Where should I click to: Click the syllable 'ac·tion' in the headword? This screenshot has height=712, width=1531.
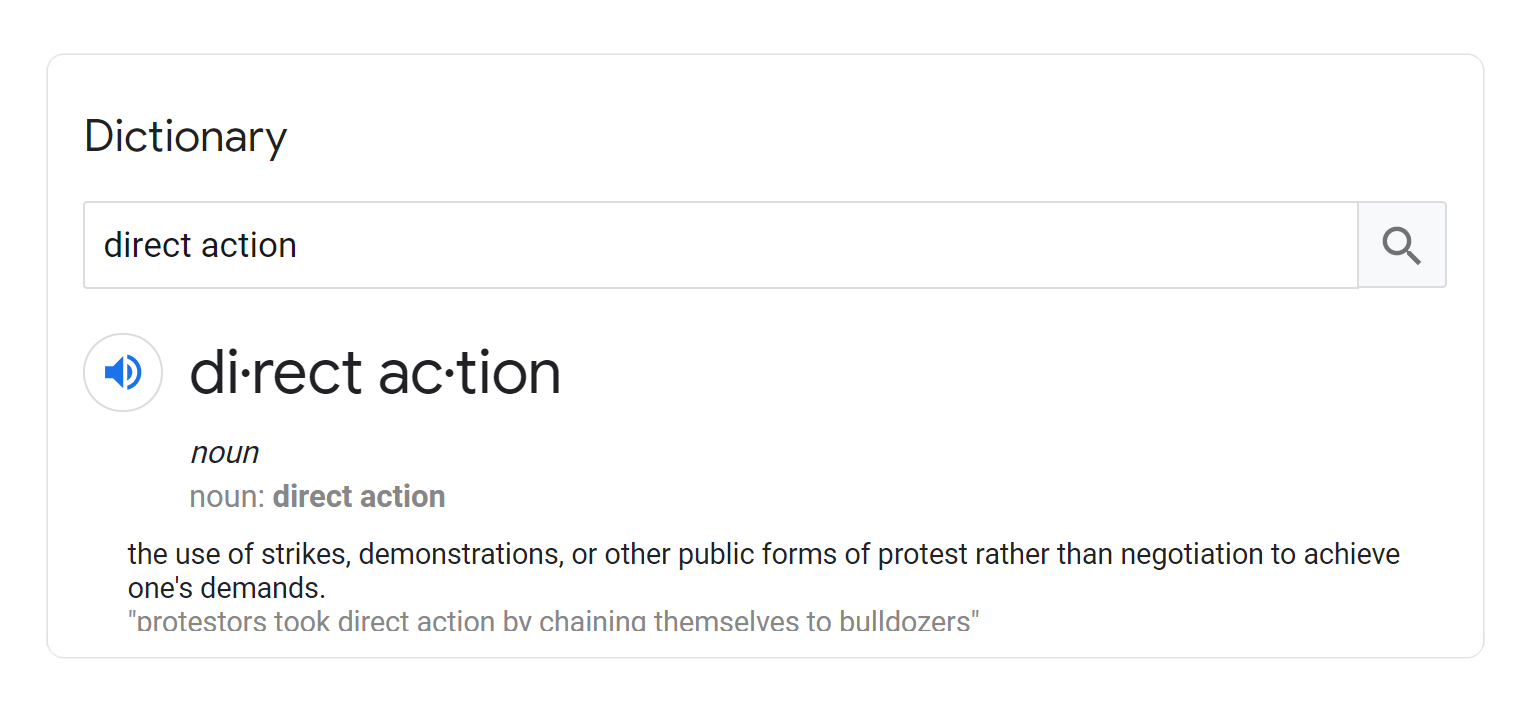(x=469, y=373)
